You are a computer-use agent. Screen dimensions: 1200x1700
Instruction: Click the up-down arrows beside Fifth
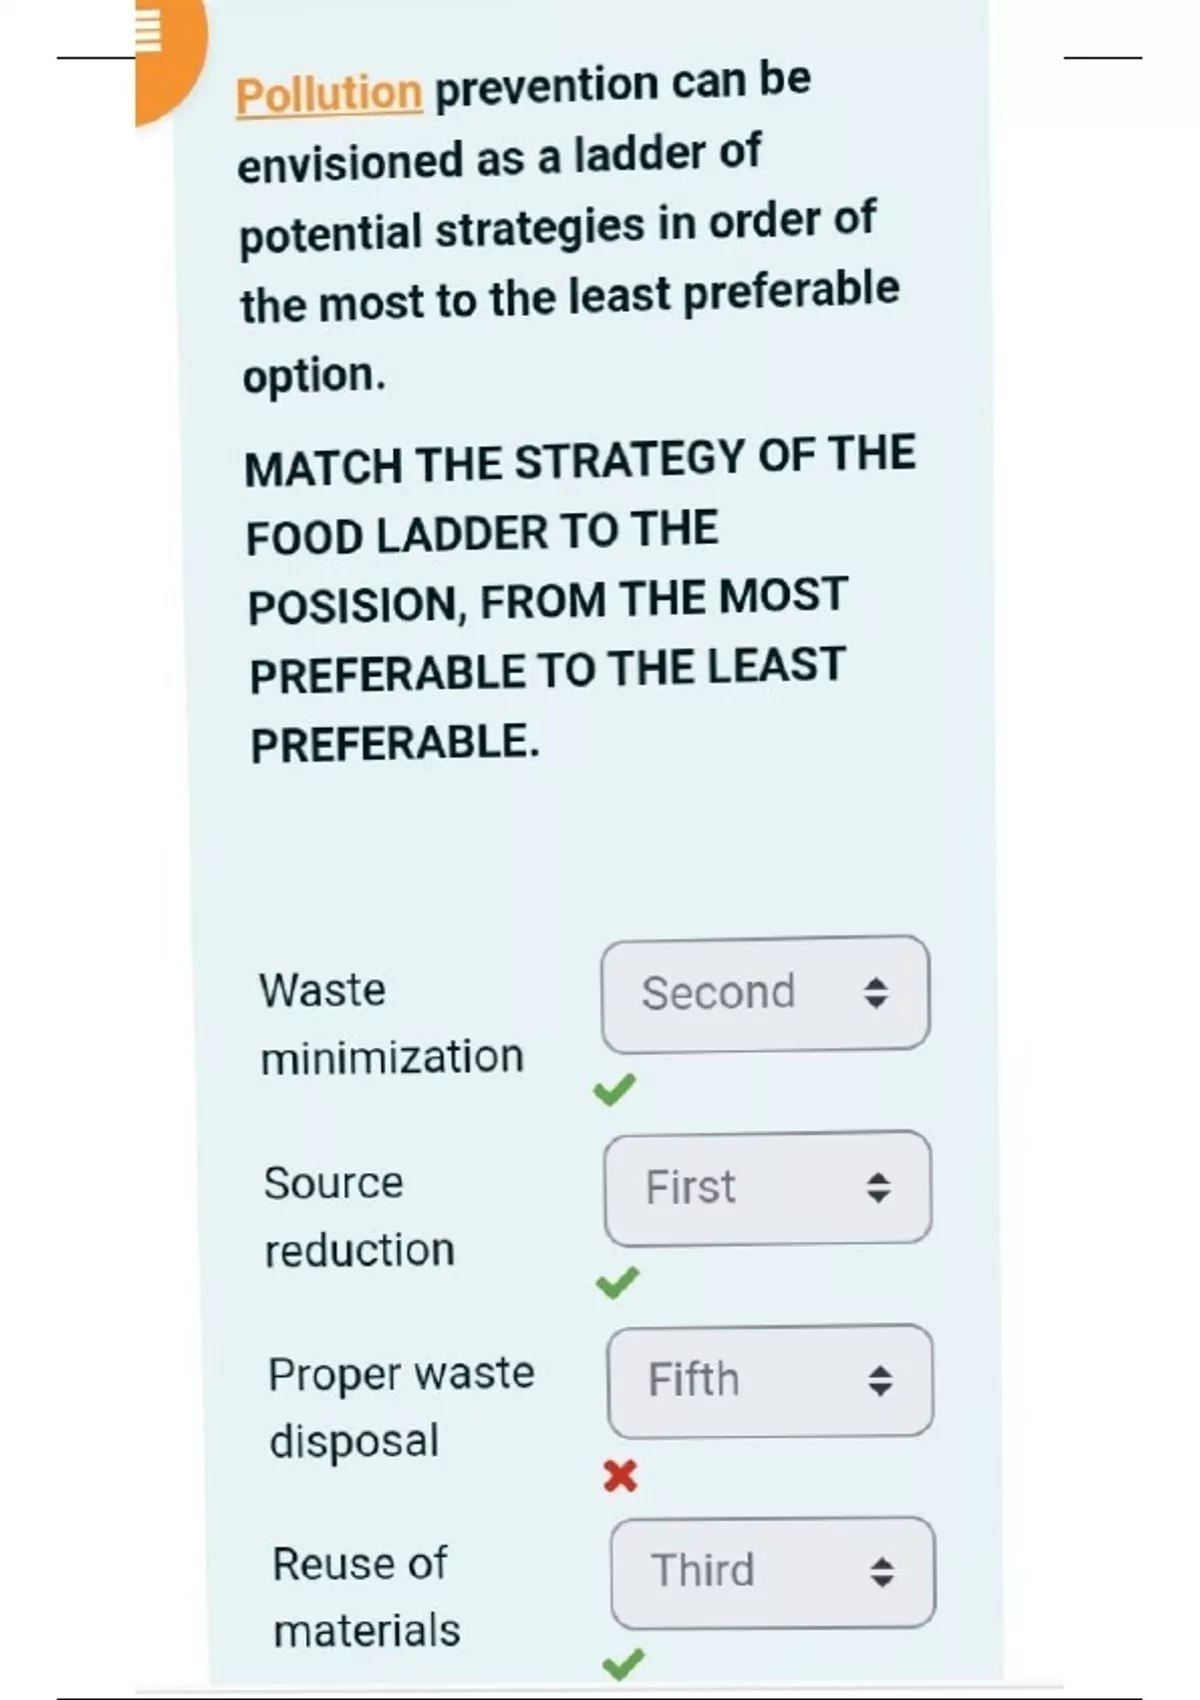880,1381
